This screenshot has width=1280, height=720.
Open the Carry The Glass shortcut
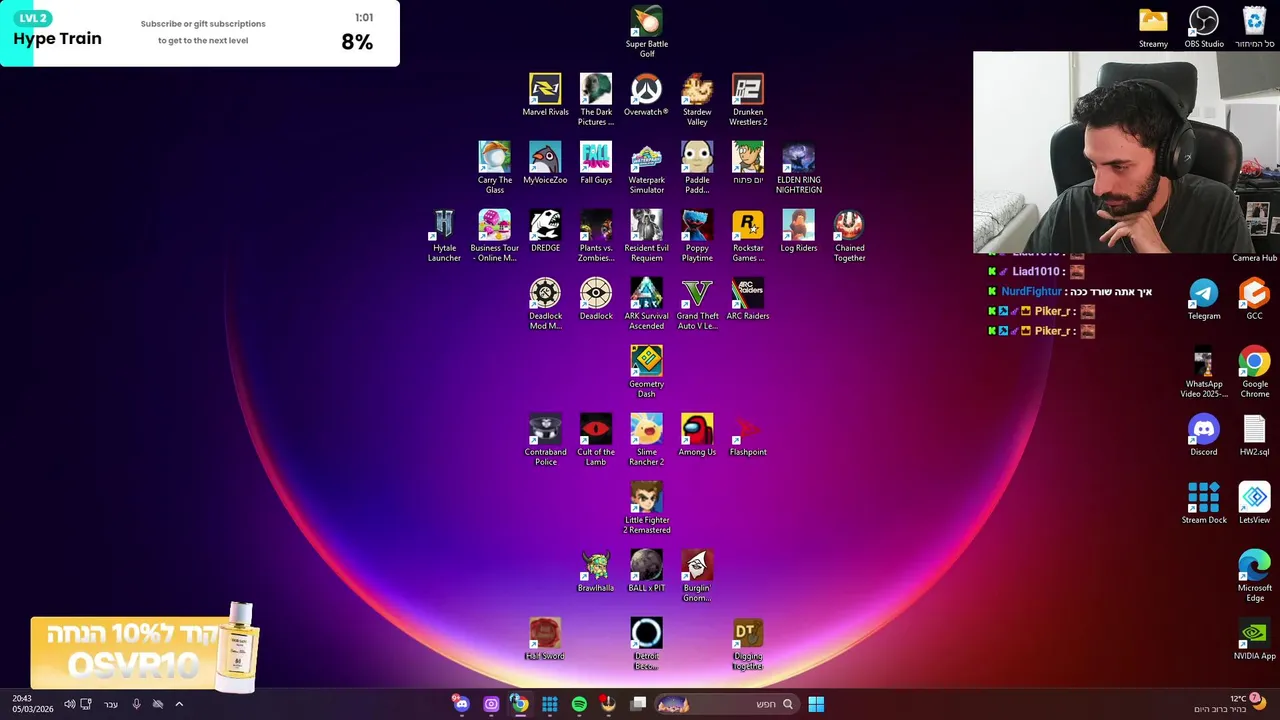click(495, 168)
